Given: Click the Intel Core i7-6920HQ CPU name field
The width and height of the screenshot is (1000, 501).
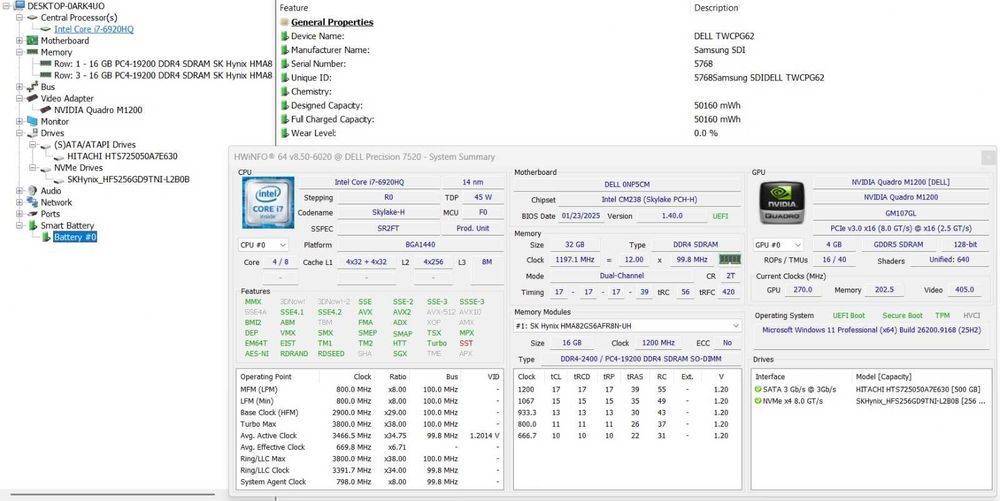Looking at the screenshot, I should (x=369, y=182).
